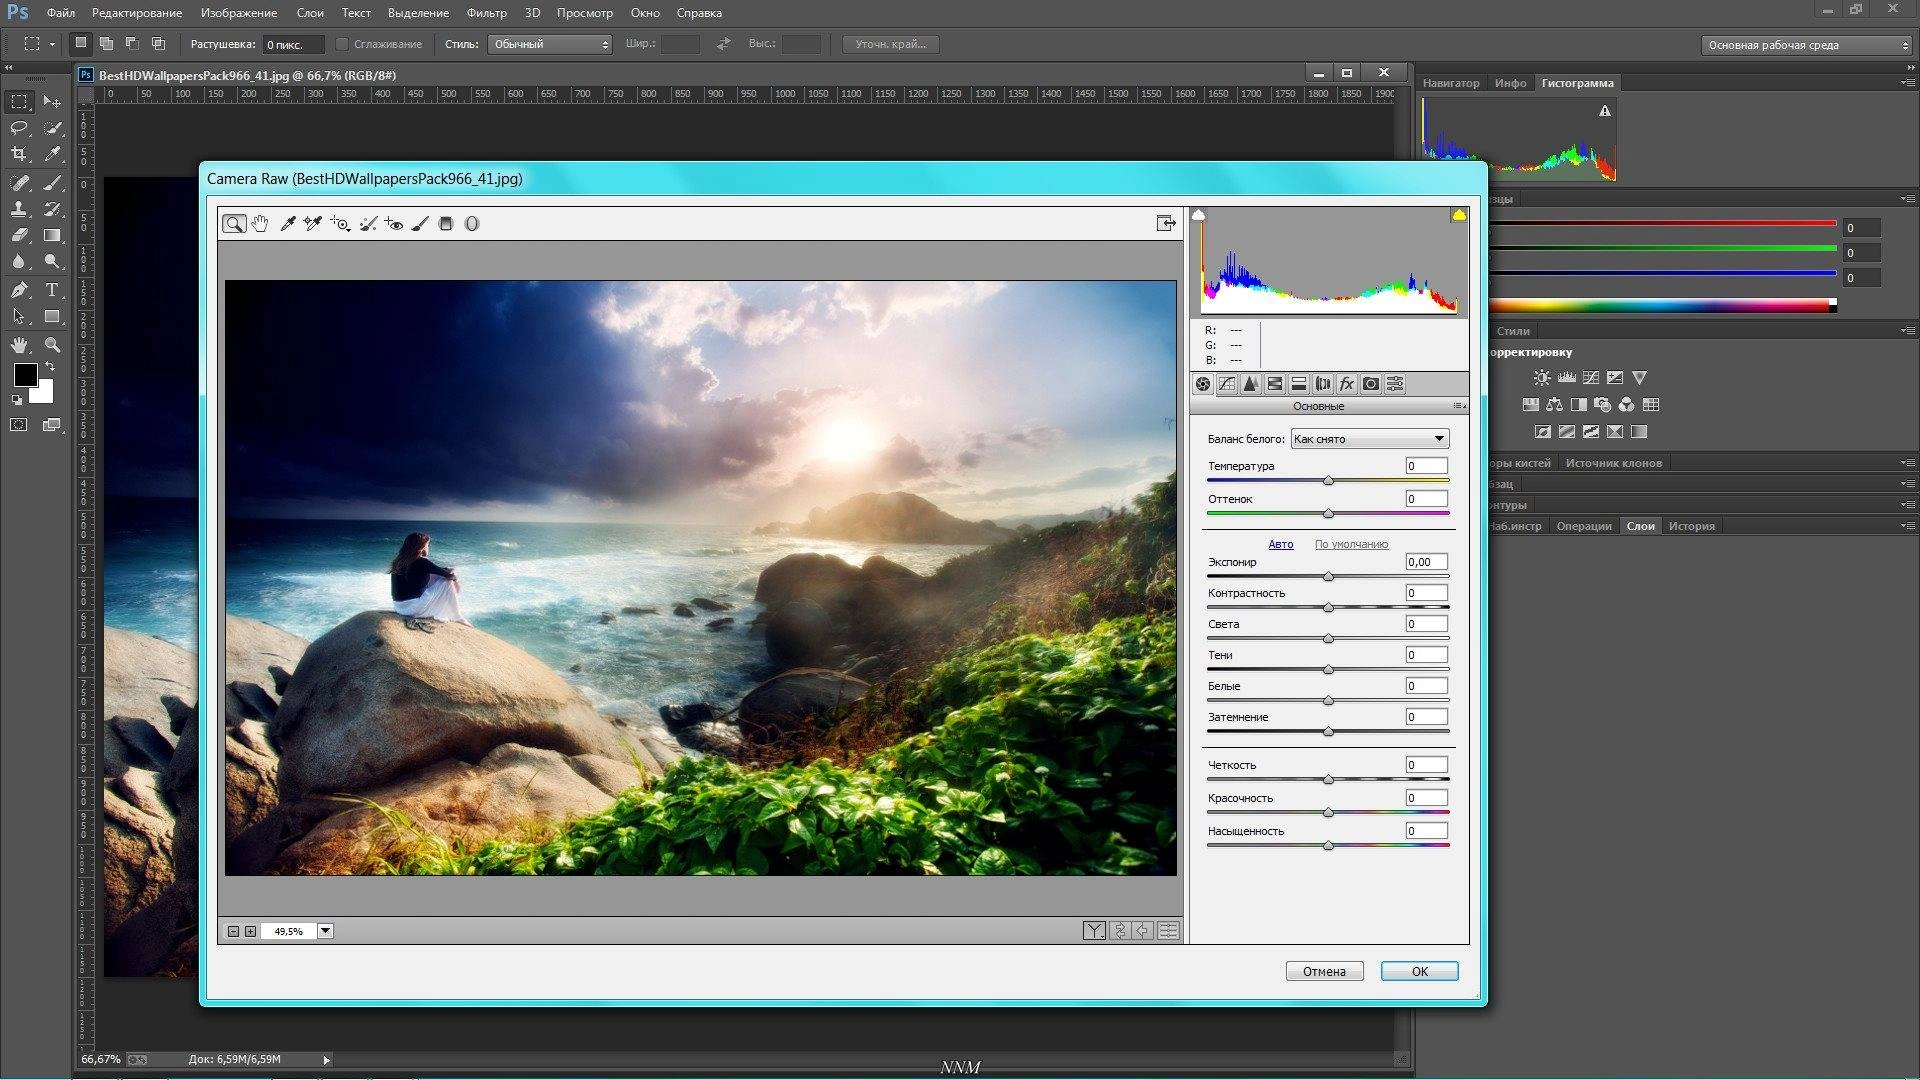1920x1080 pixels.
Task: Activate the Spot Removal tool in Camera Raw
Action: [x=368, y=224]
